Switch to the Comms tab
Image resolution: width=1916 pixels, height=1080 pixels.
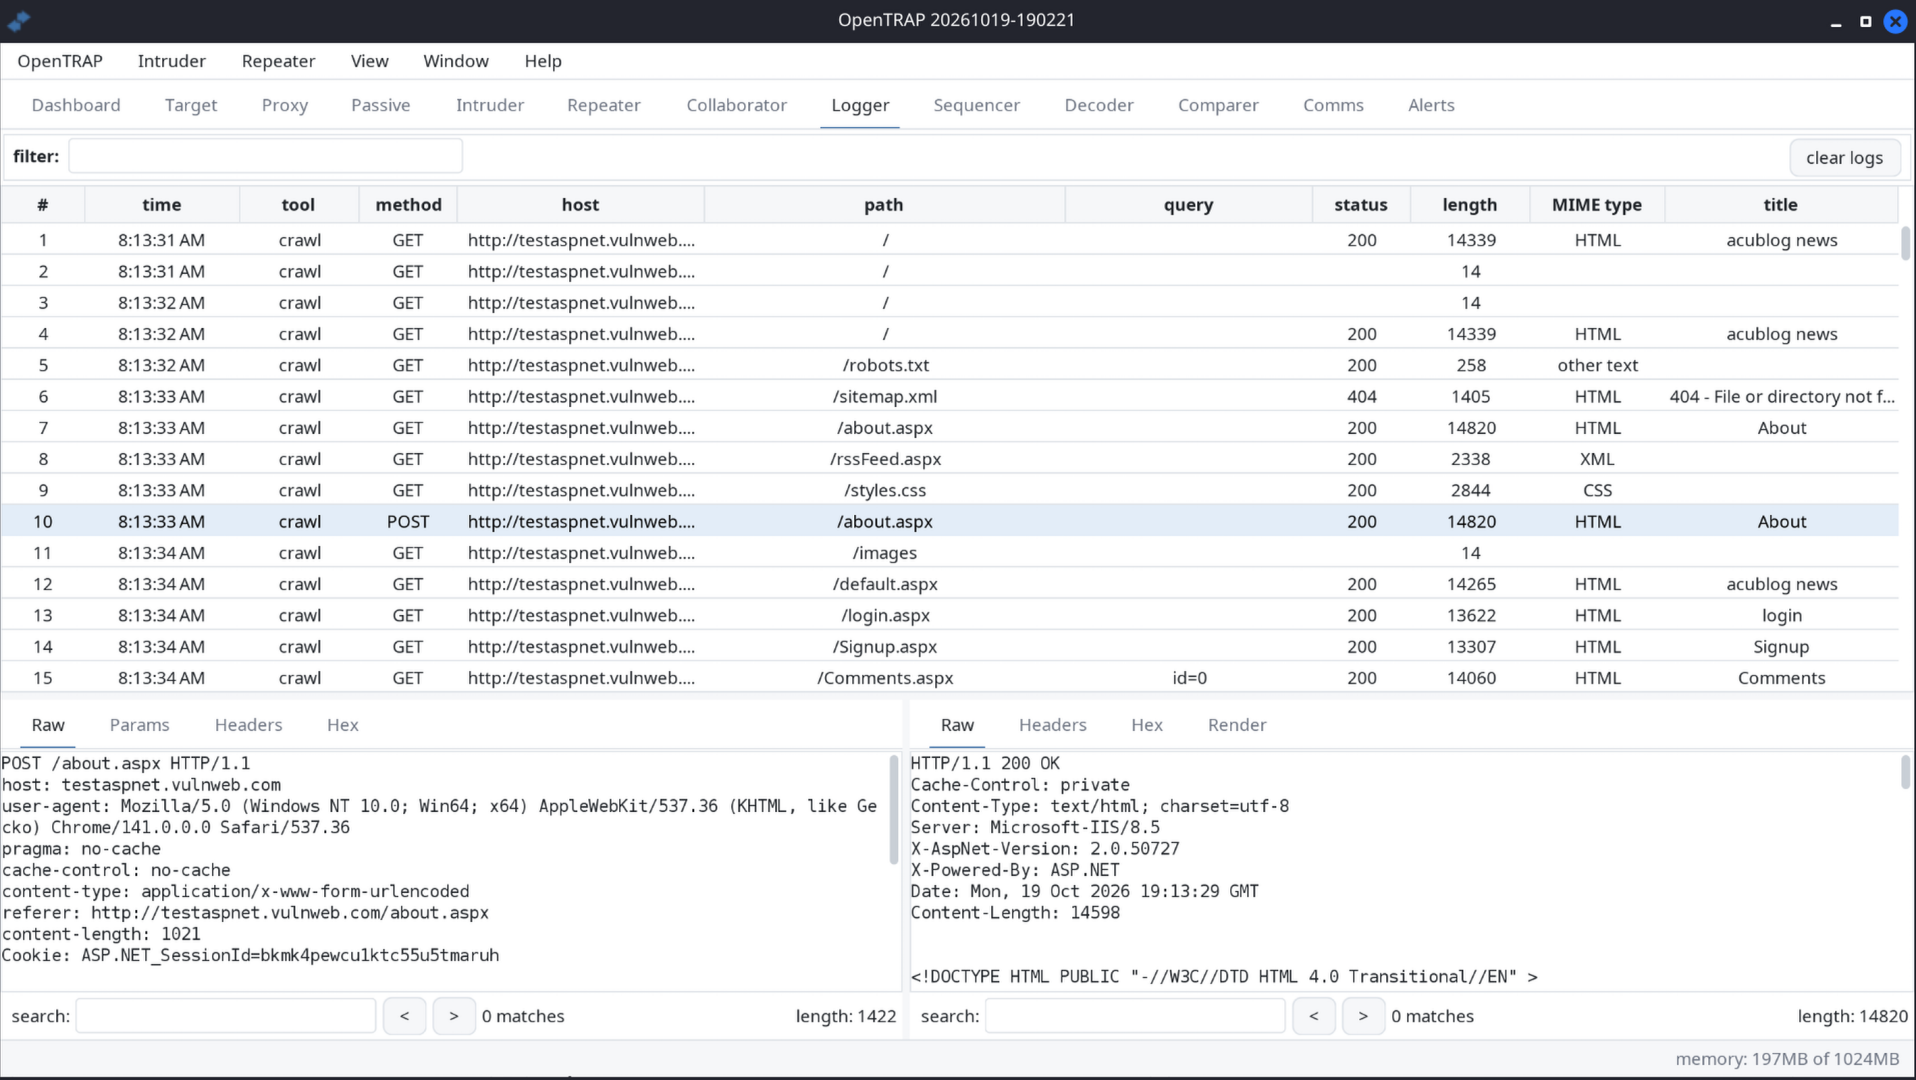point(1333,105)
